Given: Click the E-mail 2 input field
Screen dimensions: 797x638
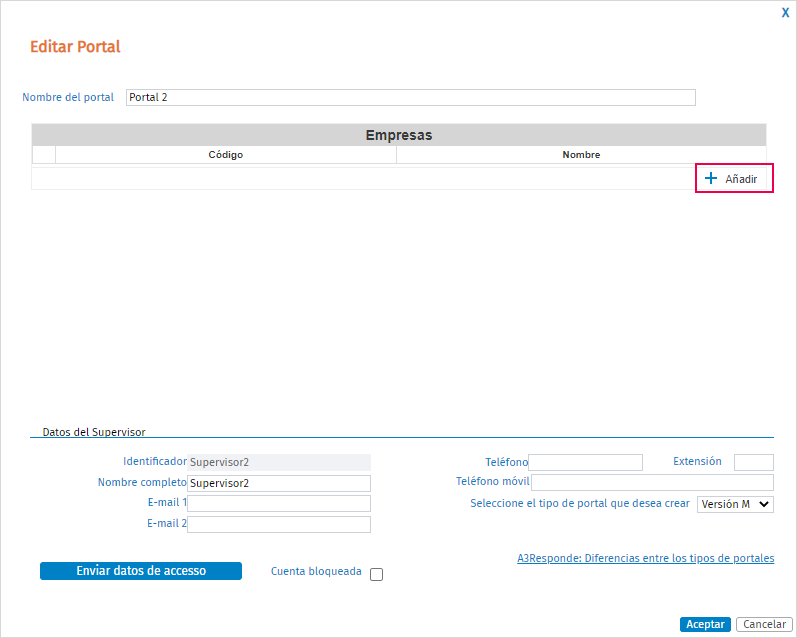Looking at the screenshot, I should tap(279, 524).
